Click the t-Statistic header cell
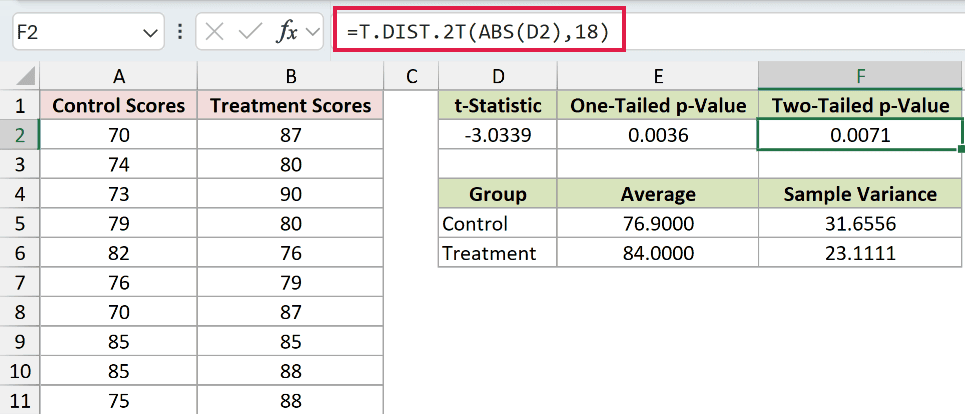Screen dimensions: 965x414 pyautogui.click(x=498, y=106)
